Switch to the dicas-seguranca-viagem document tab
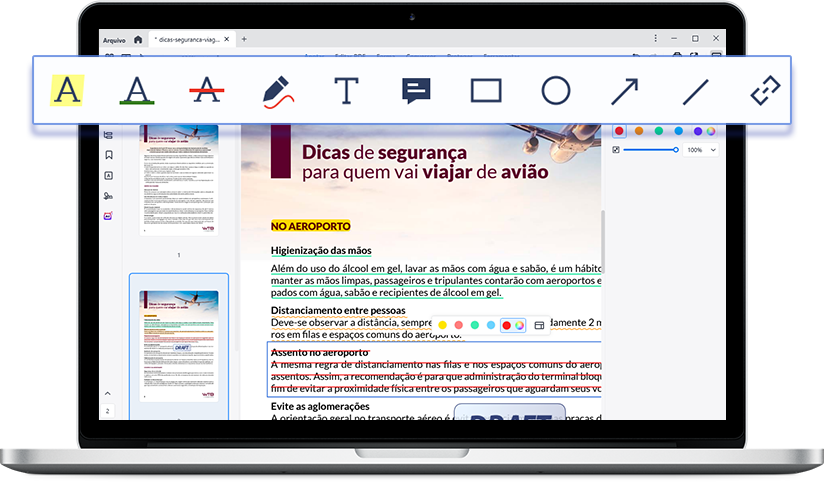The image size is (824, 482). (192, 40)
